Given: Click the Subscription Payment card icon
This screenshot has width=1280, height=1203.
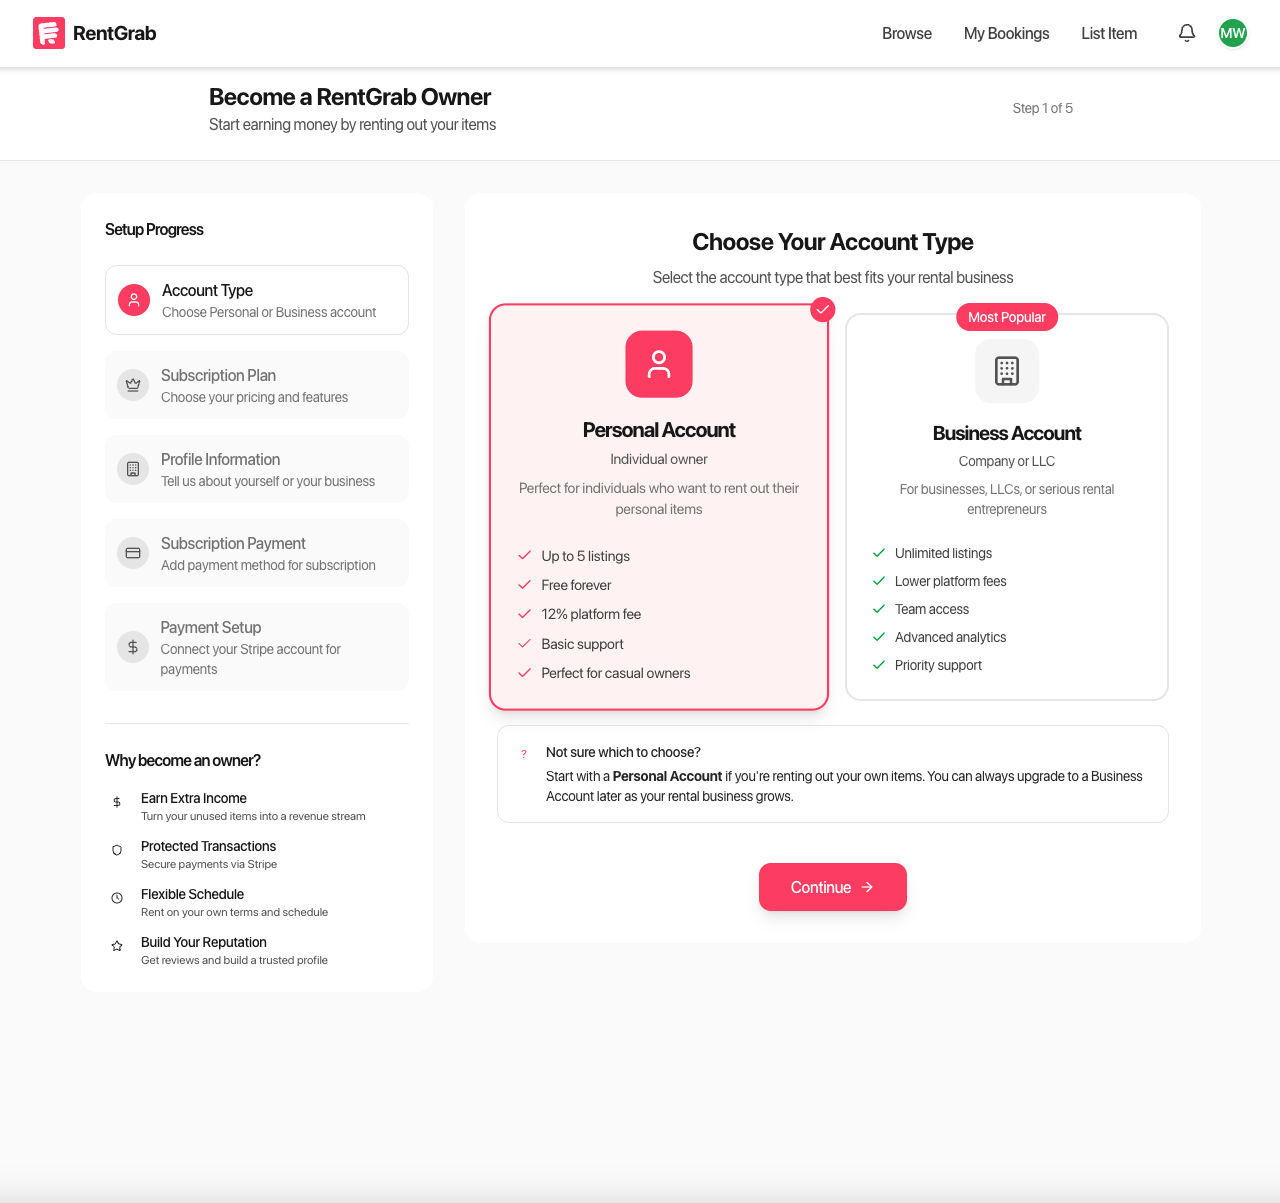Looking at the screenshot, I should tap(133, 553).
